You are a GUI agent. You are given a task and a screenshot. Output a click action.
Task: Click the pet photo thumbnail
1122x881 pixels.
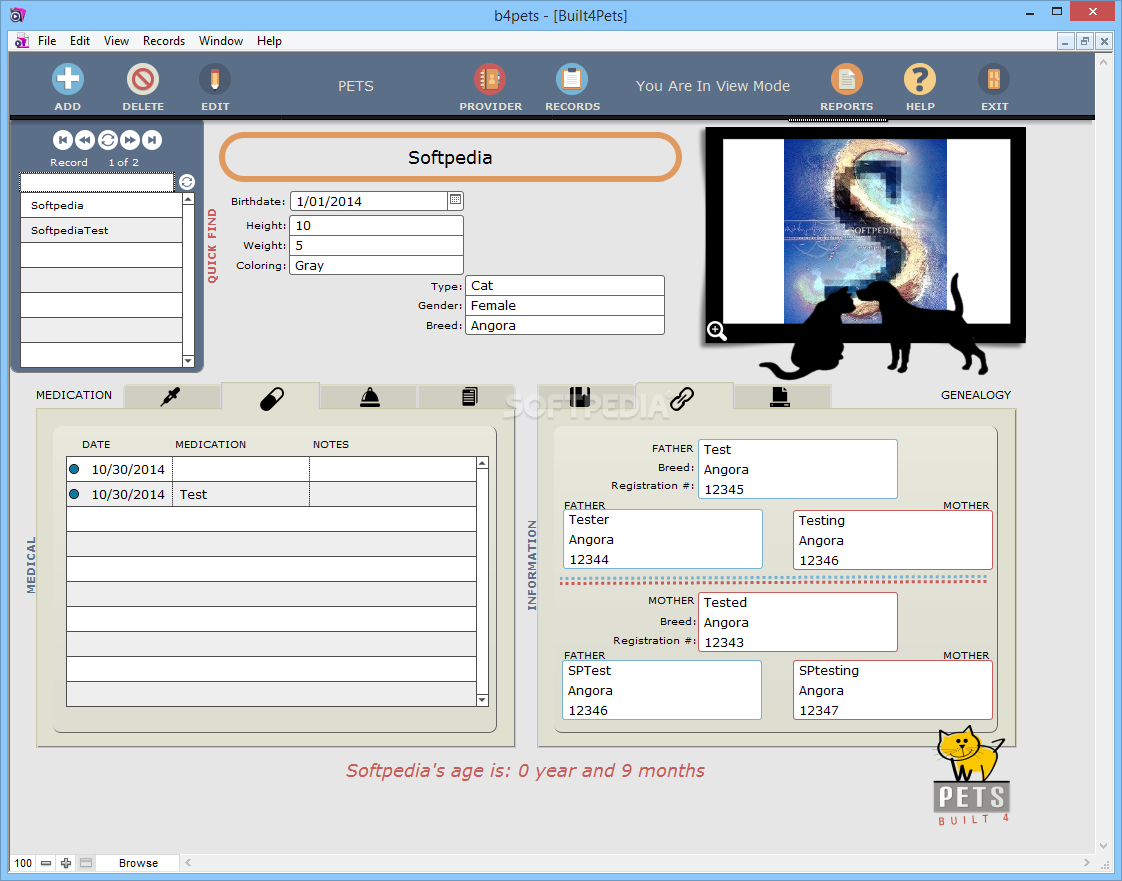[866, 231]
